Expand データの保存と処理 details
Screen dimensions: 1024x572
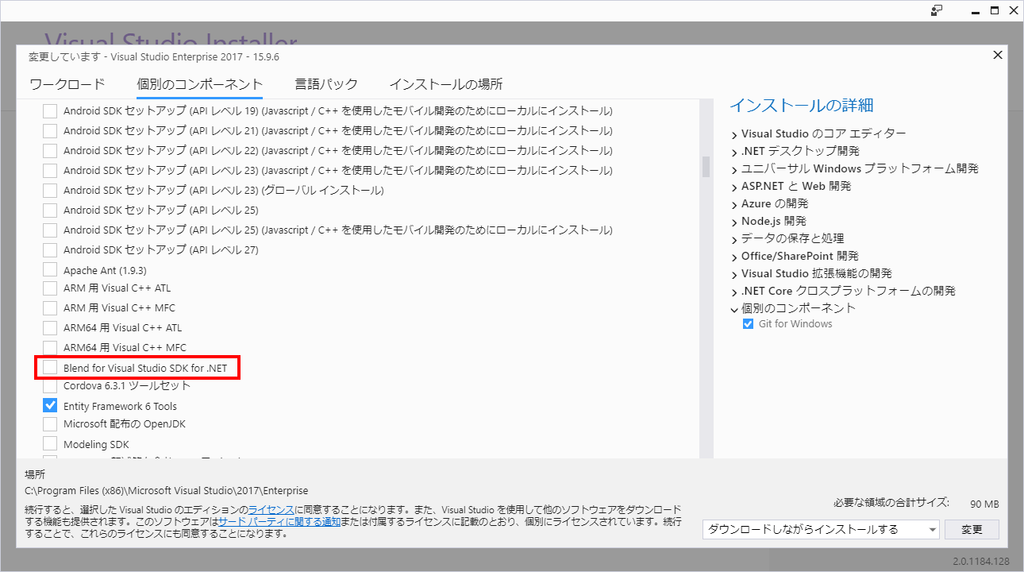click(x=734, y=240)
